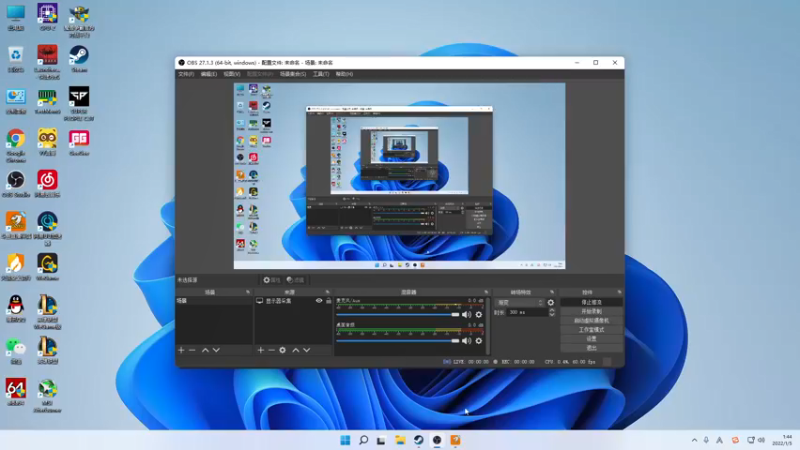Toggle lock on display capture source
The image size is (800, 450).
328,301
